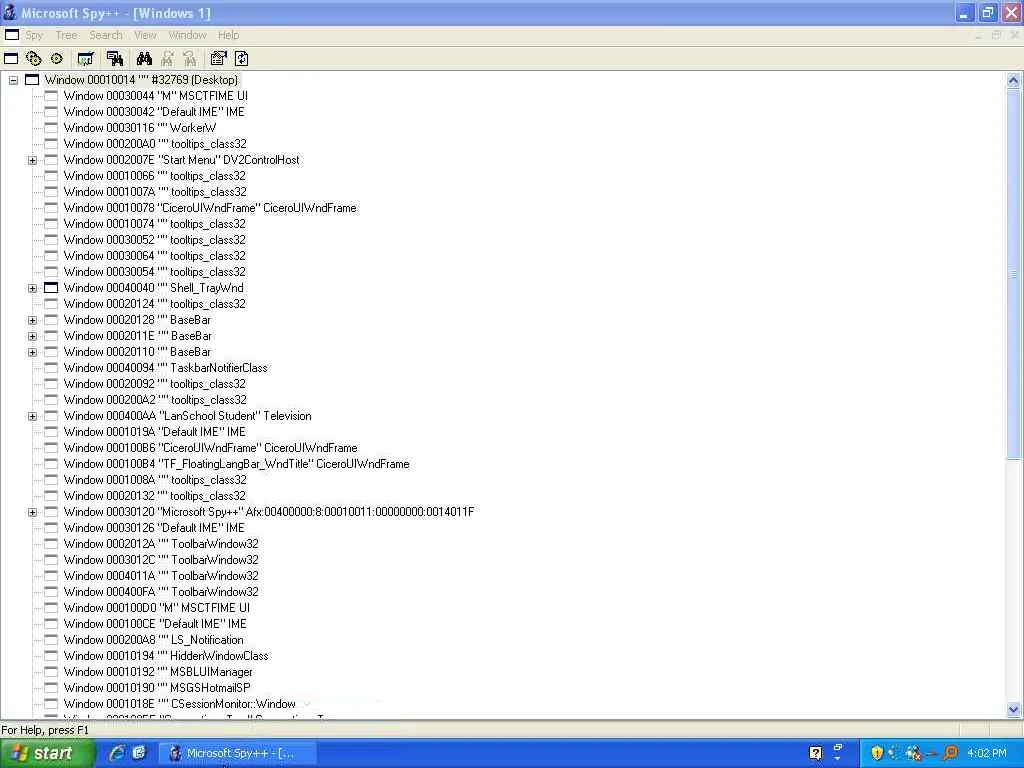
Task: Open the Tree menu
Action: tap(66, 35)
